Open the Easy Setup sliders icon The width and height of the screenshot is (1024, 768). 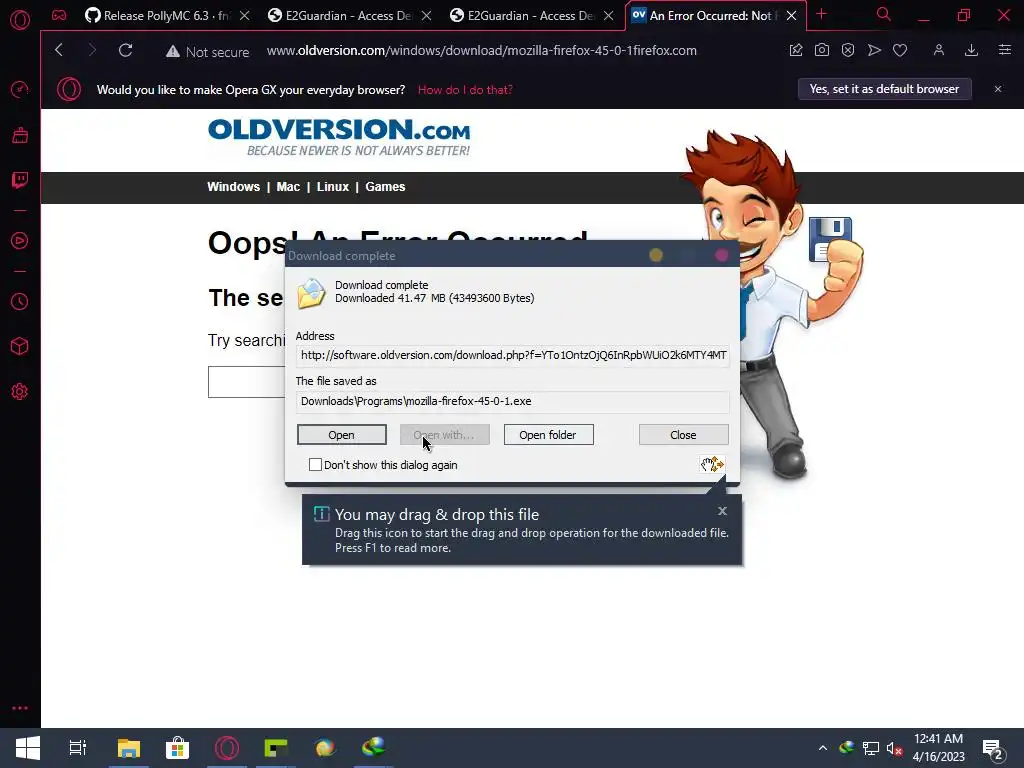(x=1004, y=50)
